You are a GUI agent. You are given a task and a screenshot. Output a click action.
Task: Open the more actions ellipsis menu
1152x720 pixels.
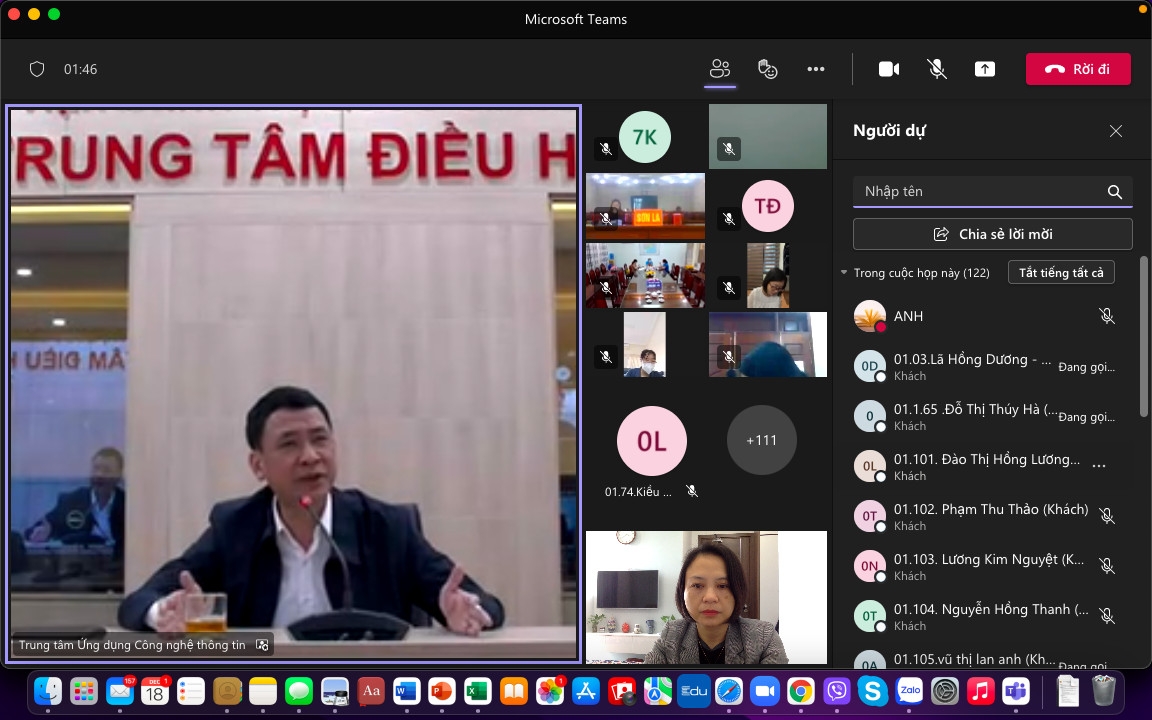[x=816, y=69]
